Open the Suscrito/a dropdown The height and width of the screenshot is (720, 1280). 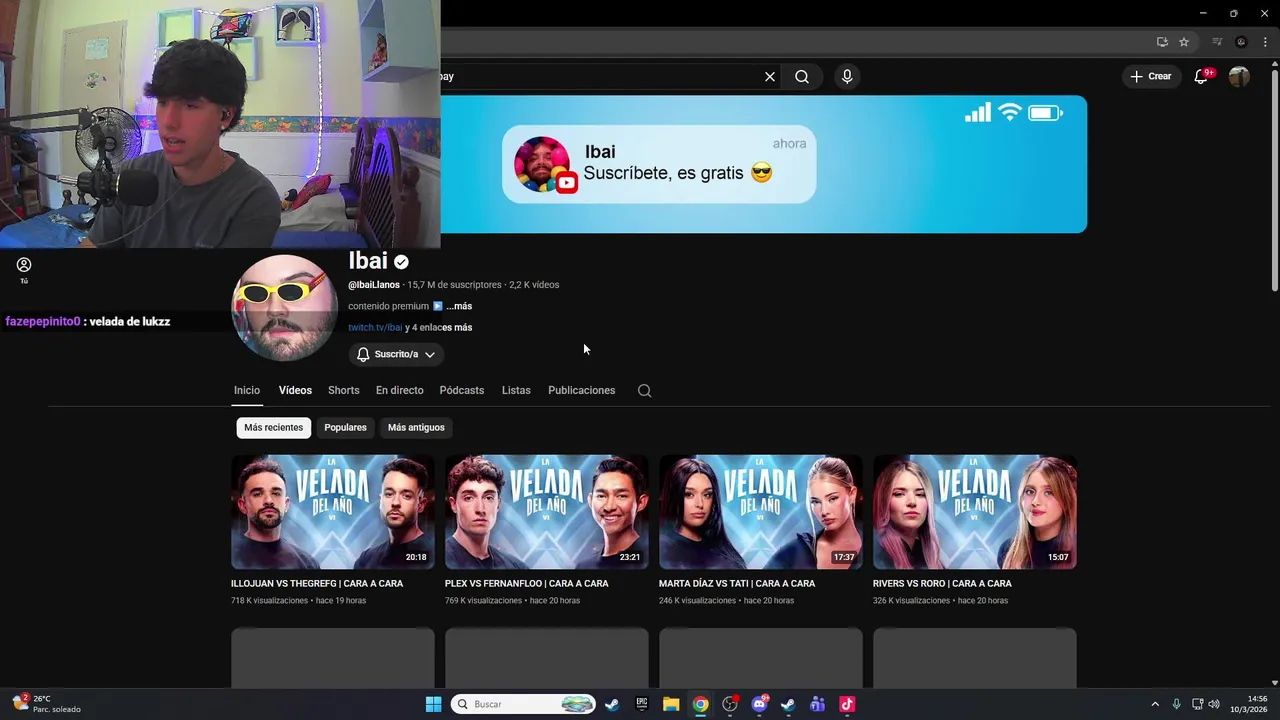point(396,354)
